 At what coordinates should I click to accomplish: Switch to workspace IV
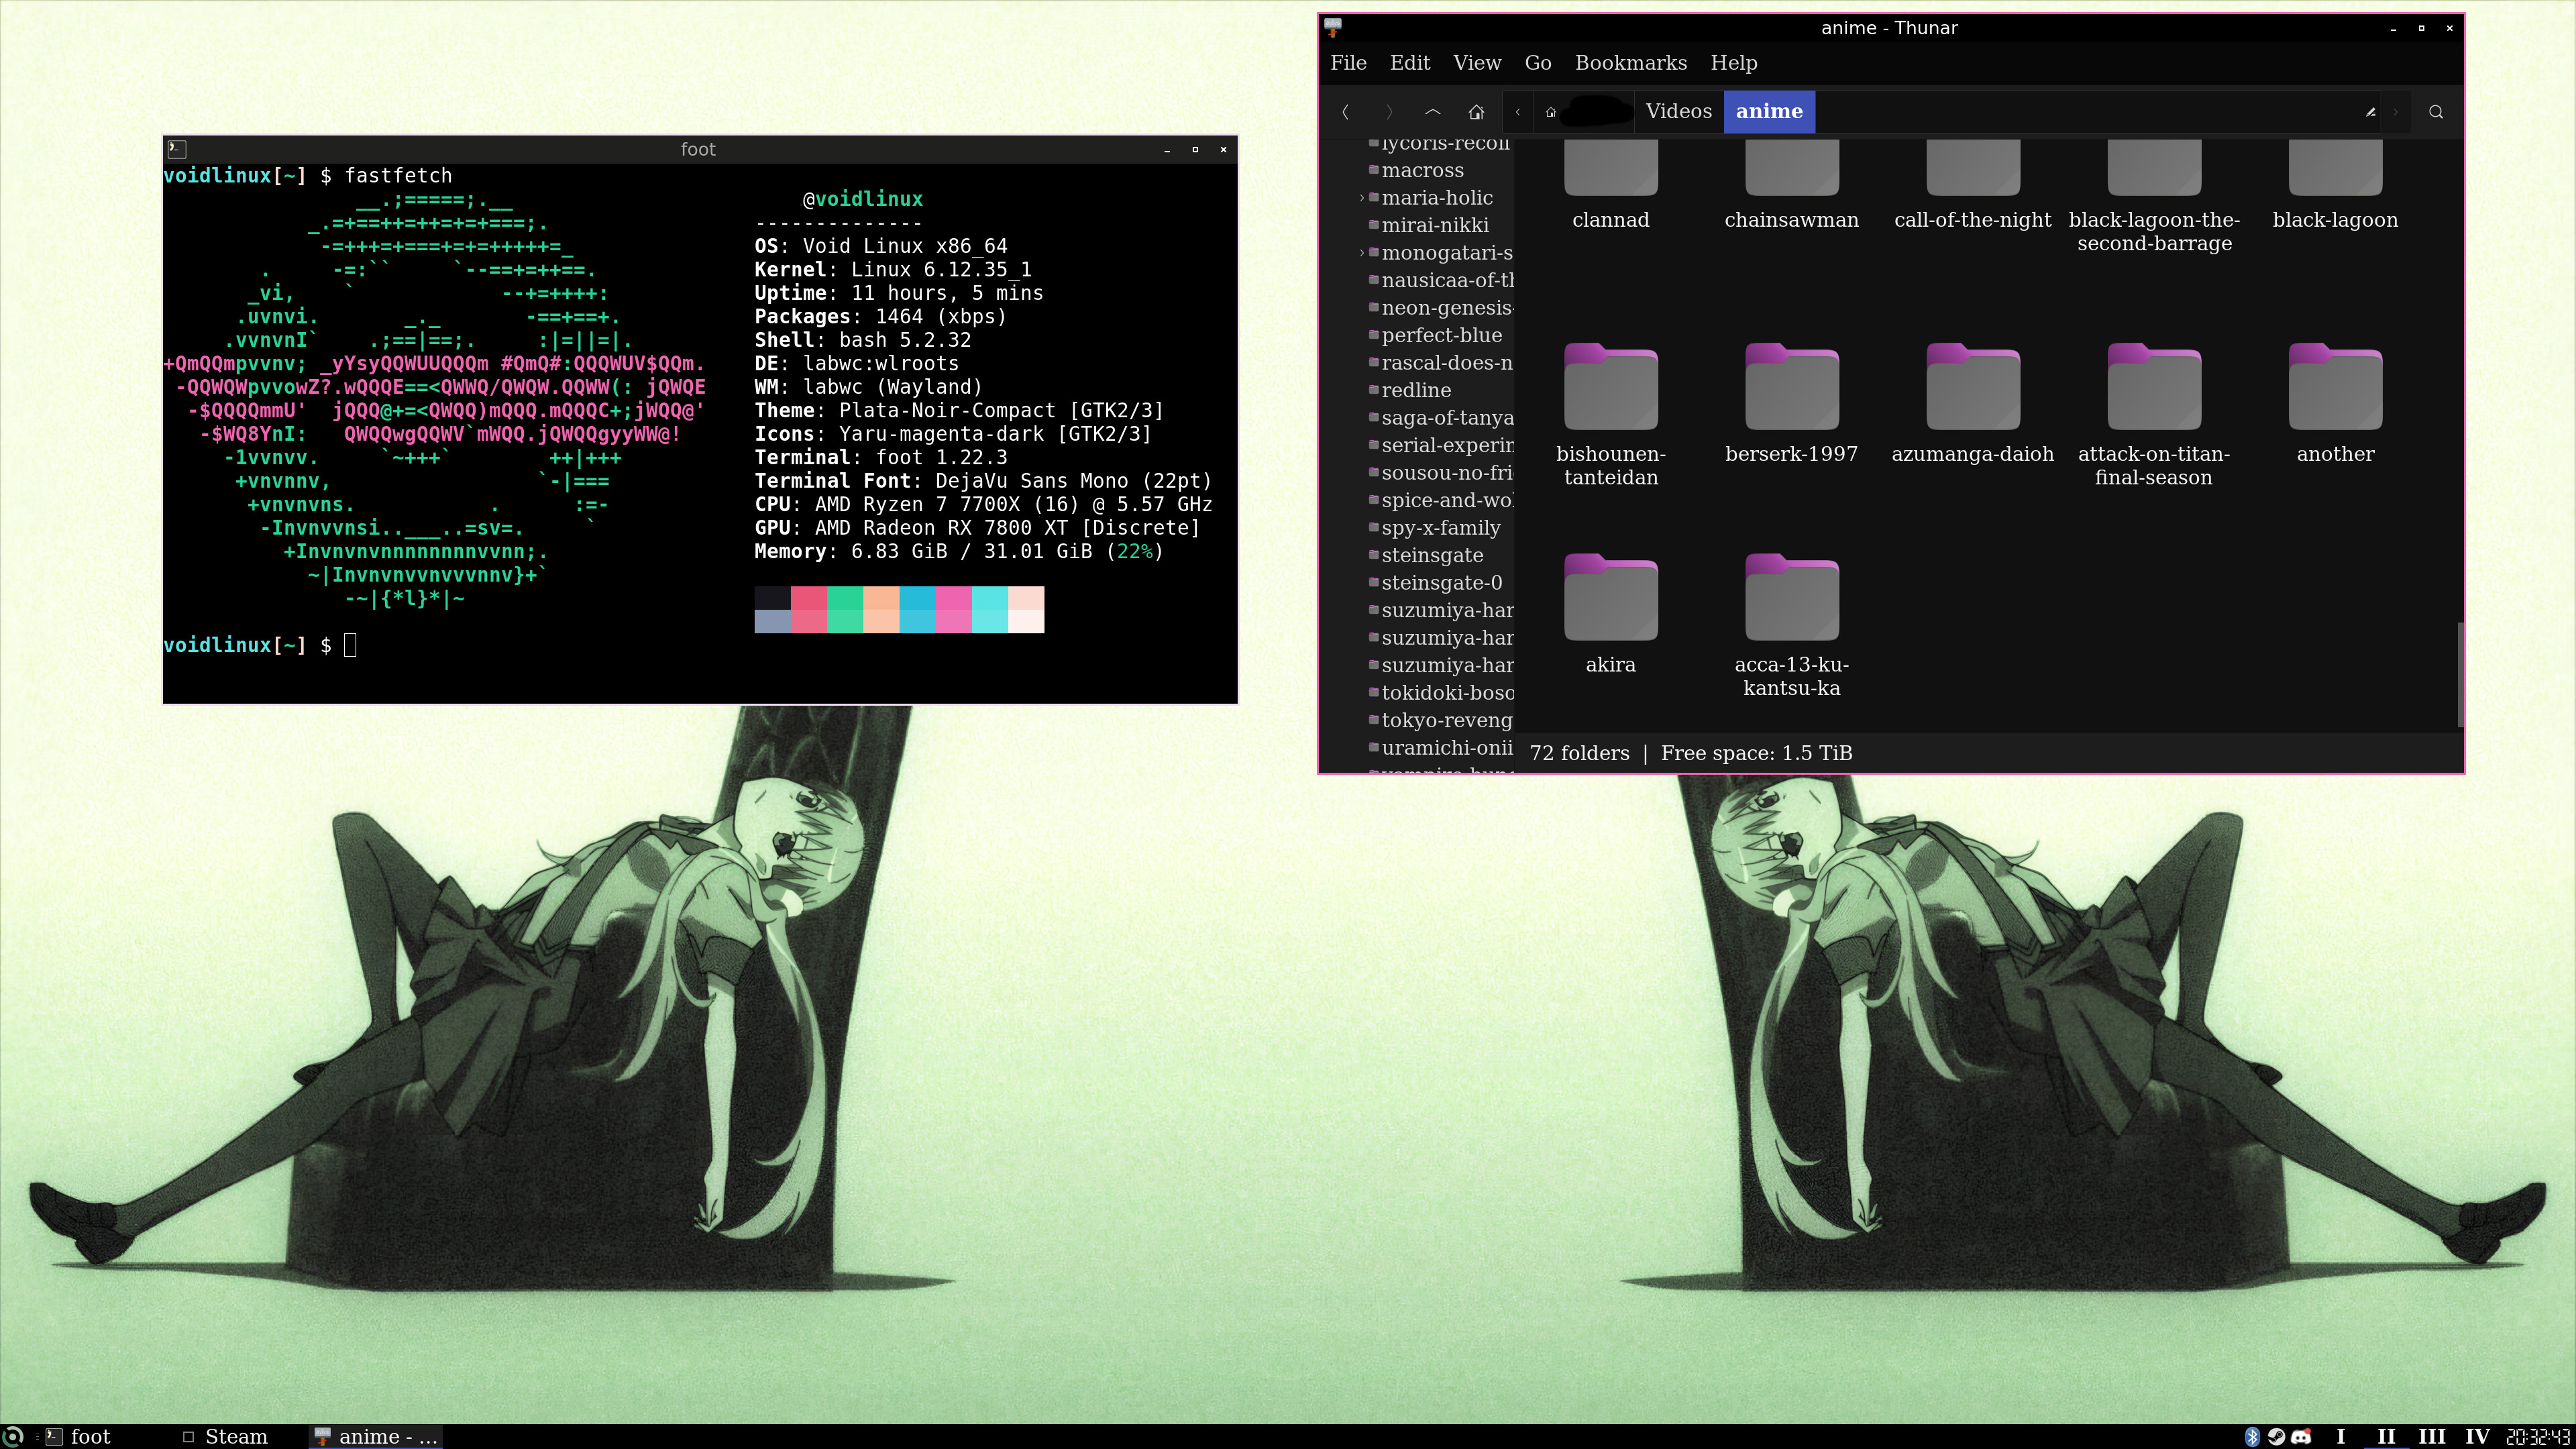(x=2478, y=1437)
